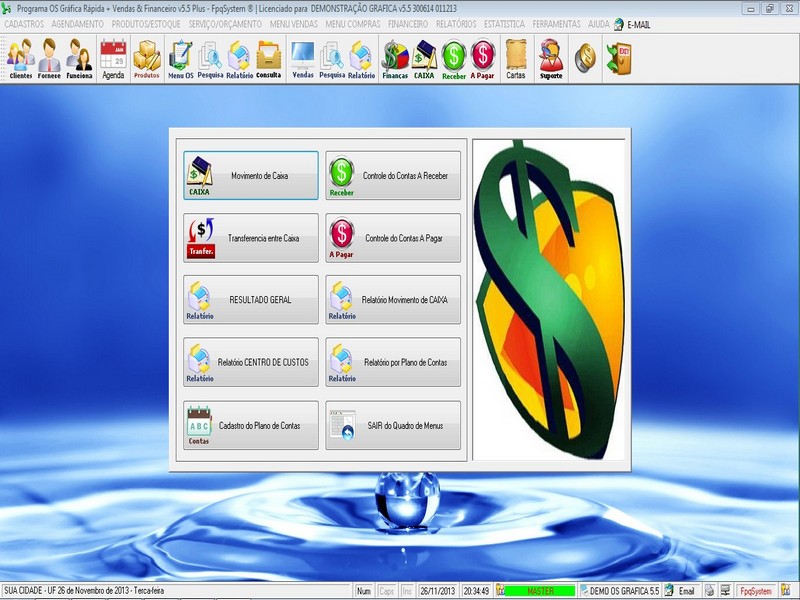800x600 pixels.
Task: Click the exit door toolbar icon
Action: click(619, 58)
